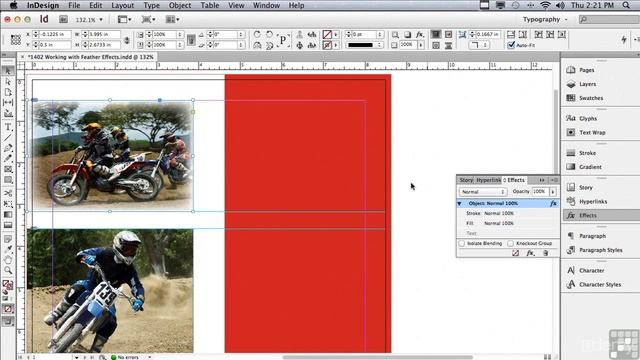
Task: Open the zoom level 132.1% dropdown
Action: (x=101, y=20)
